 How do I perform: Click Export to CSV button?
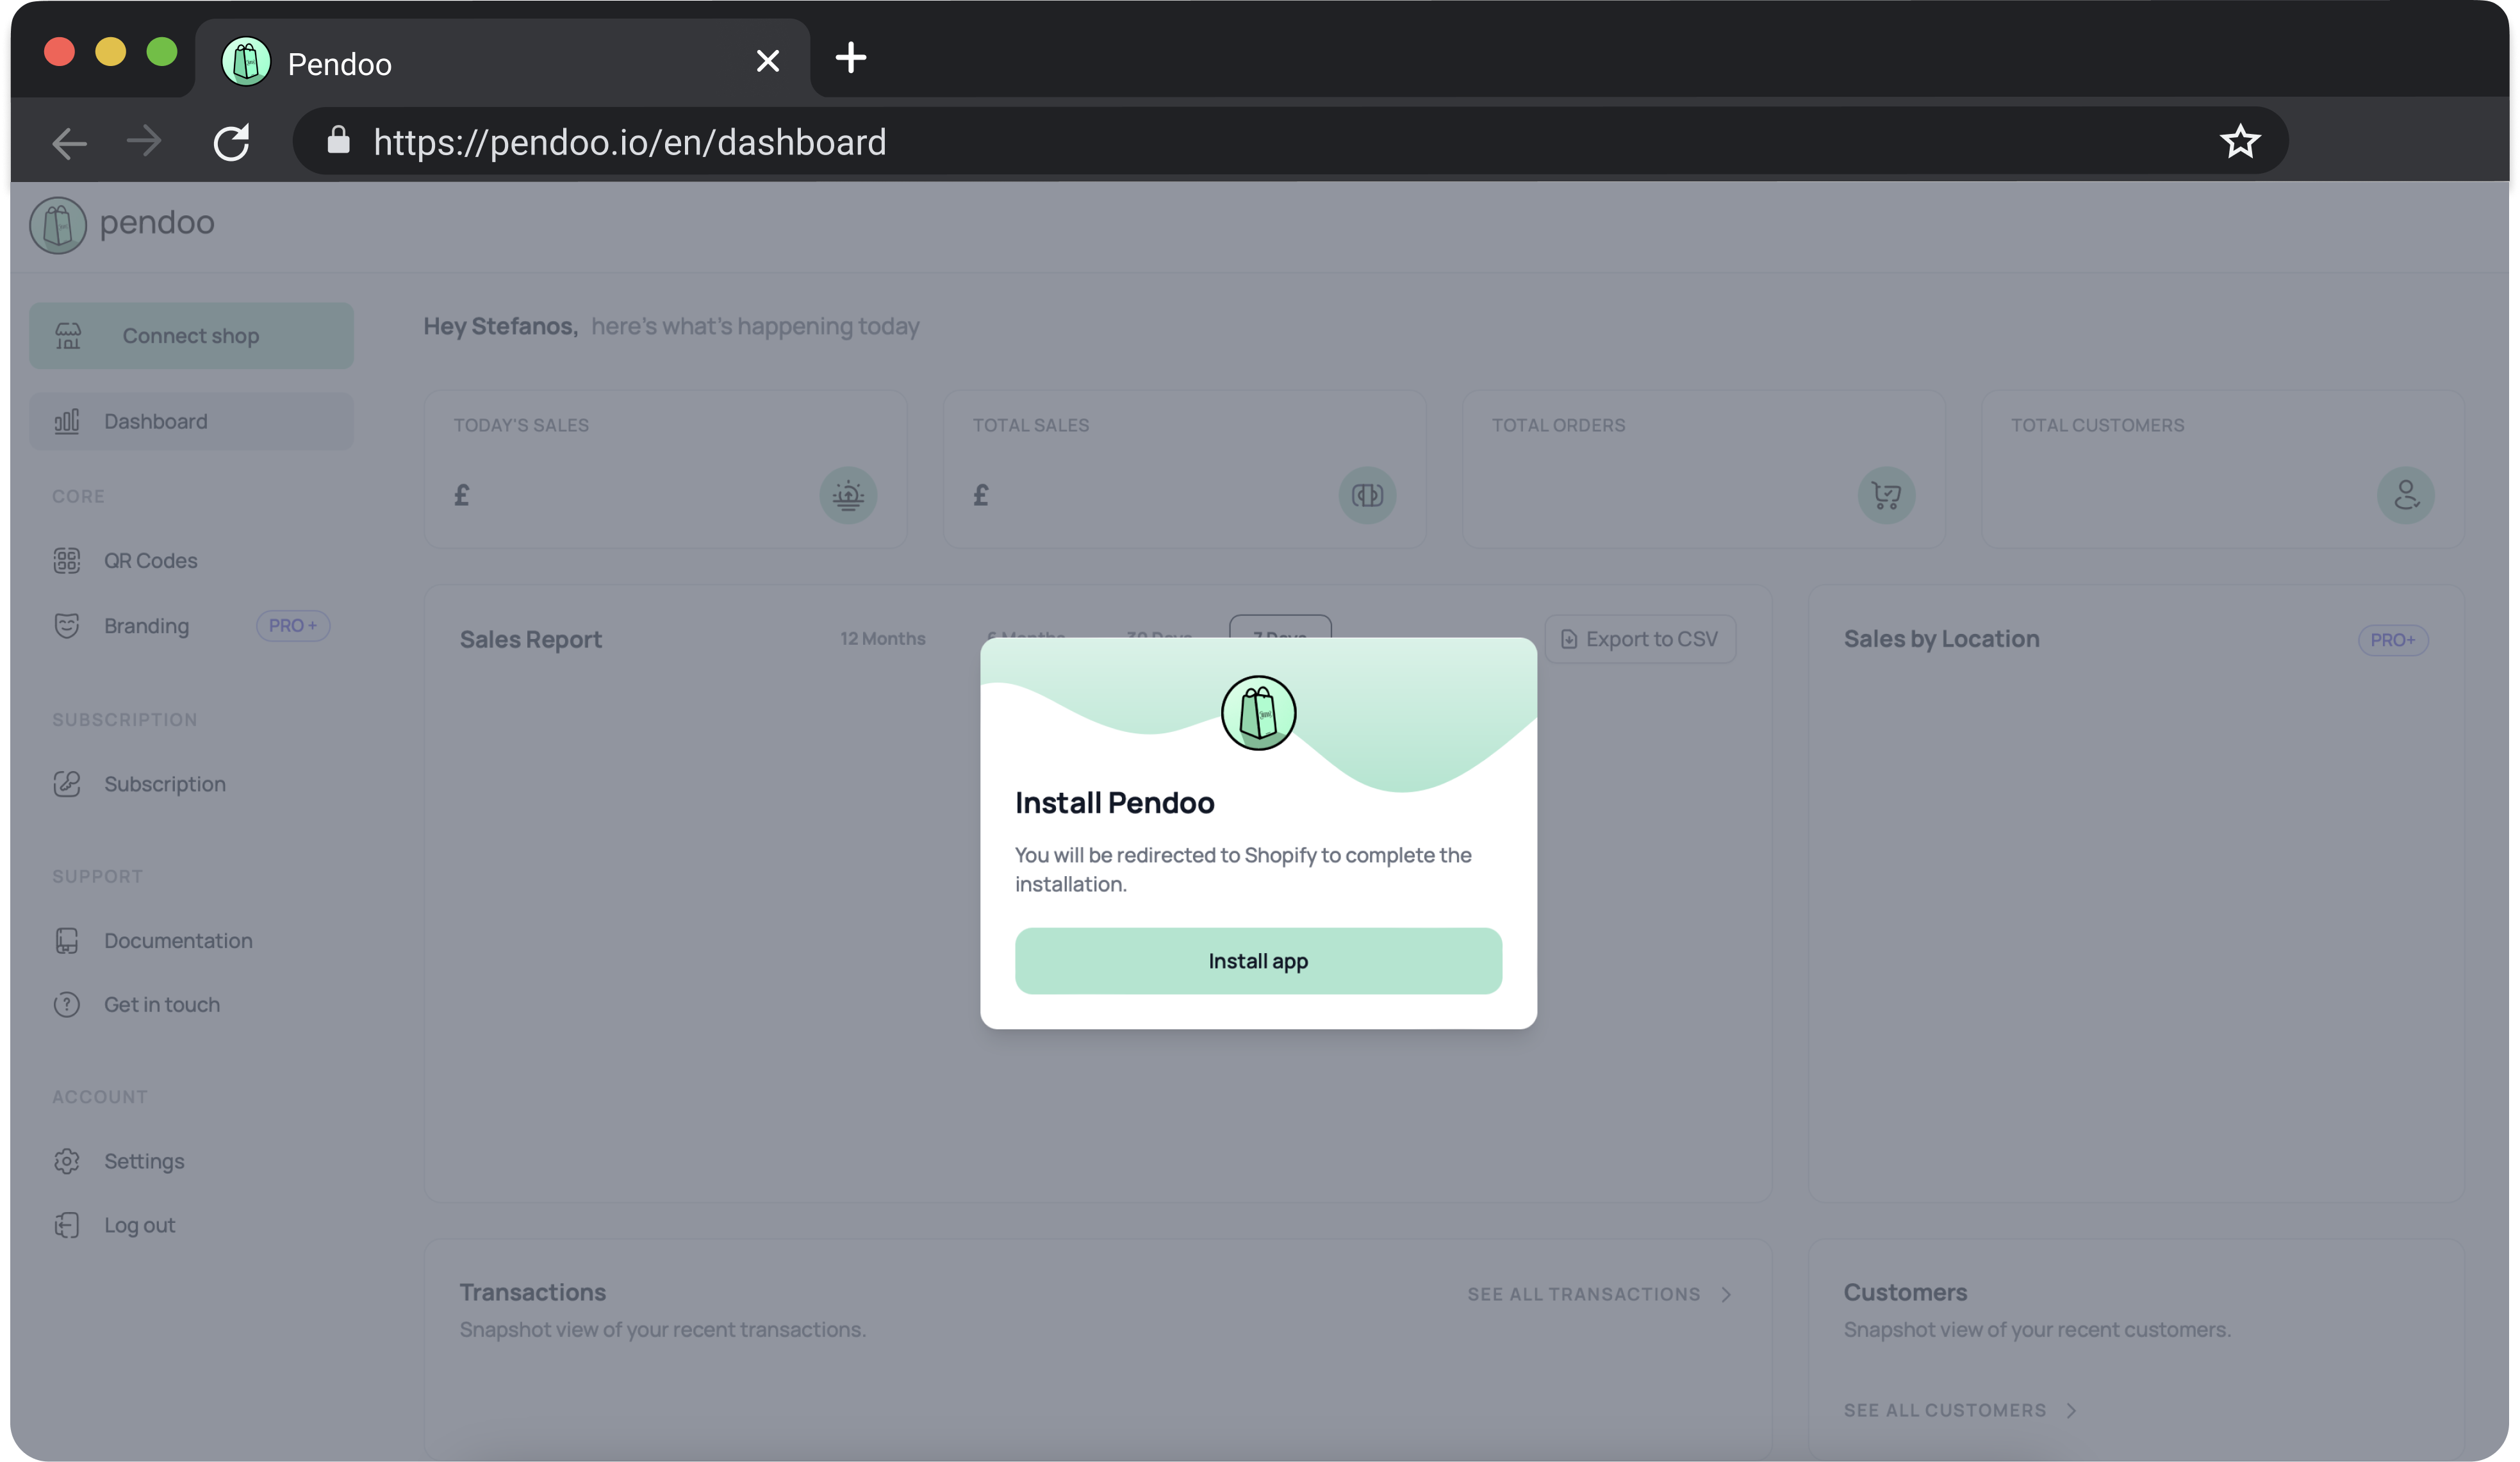tap(1640, 638)
